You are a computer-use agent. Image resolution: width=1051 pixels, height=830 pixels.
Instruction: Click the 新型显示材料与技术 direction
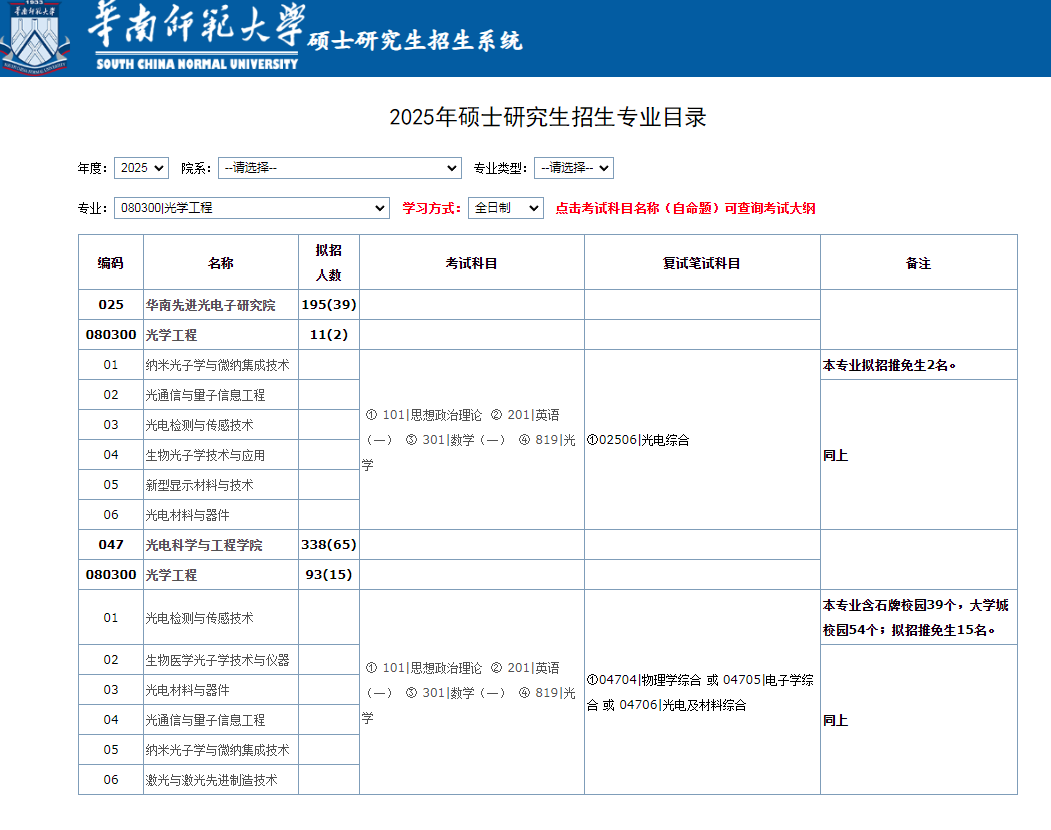click(x=199, y=485)
